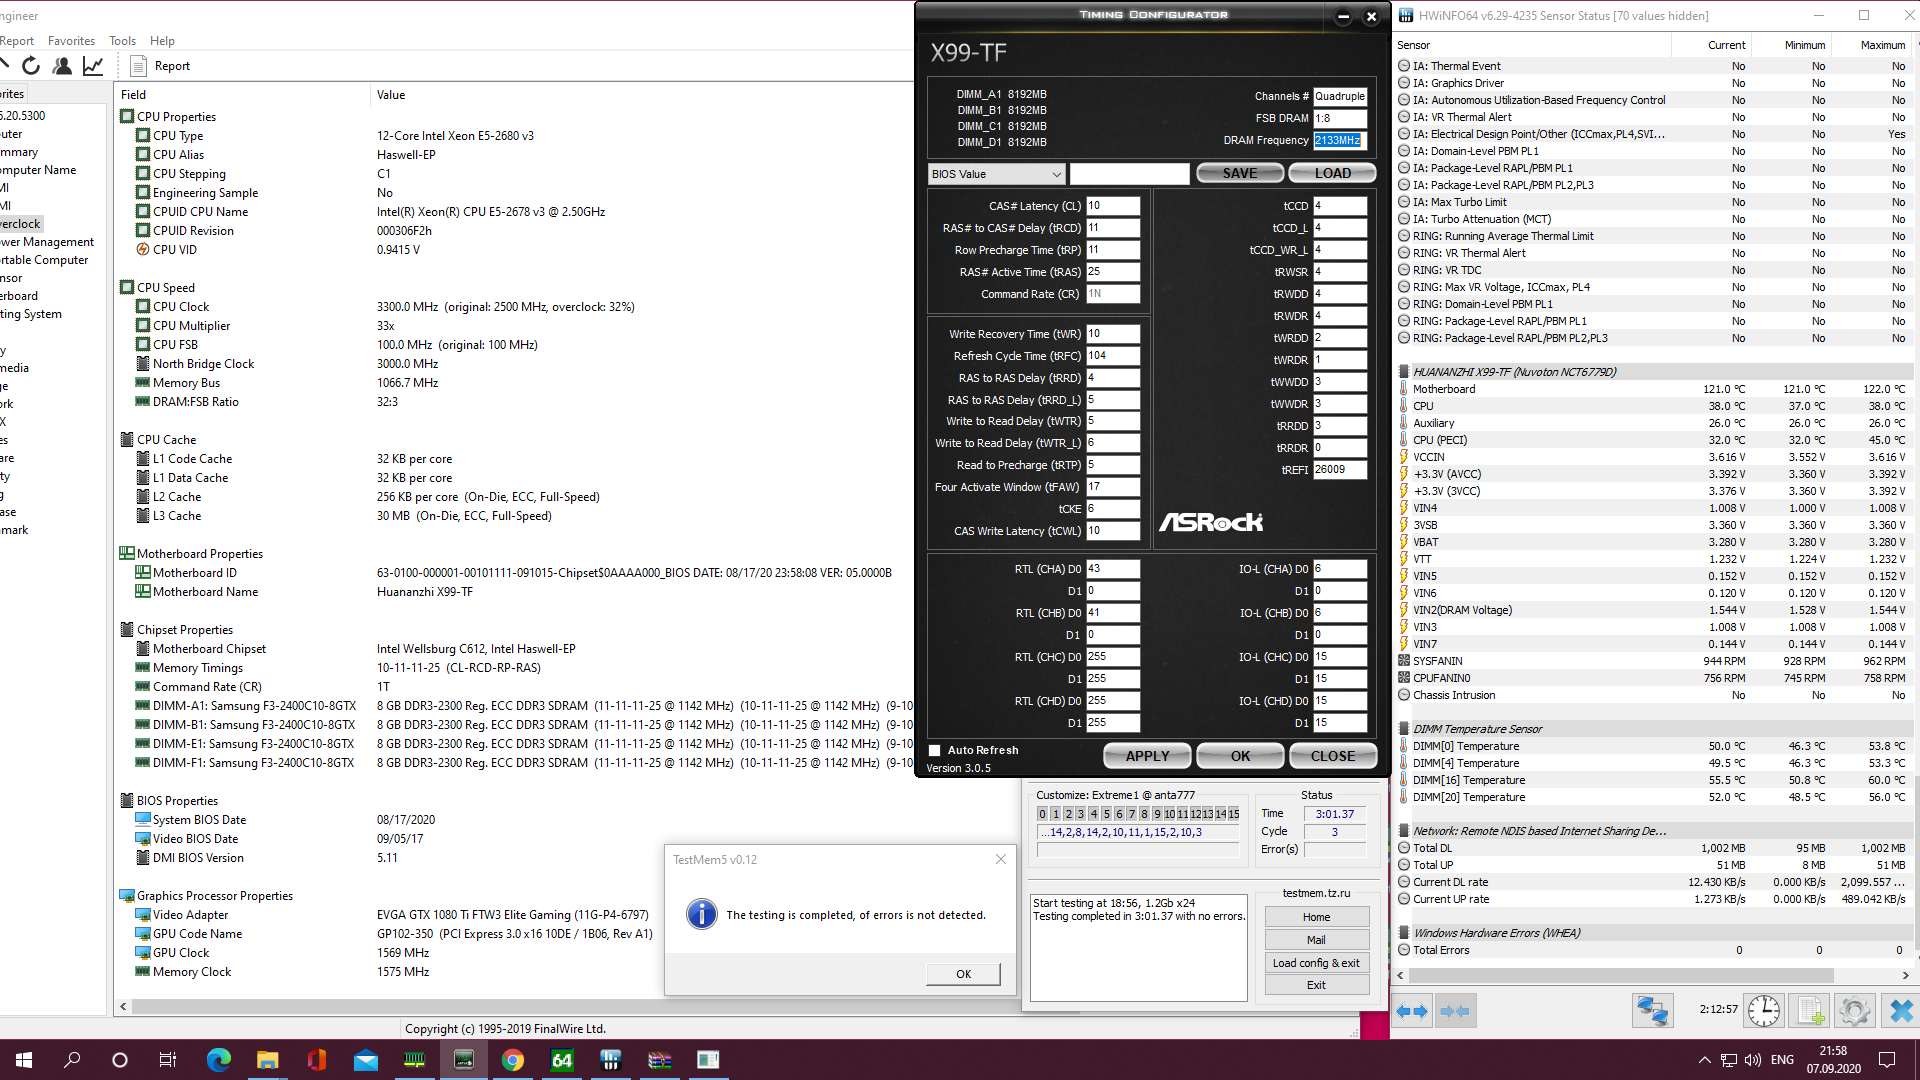Viewport: 1920px width, 1080px height.
Task: Click the HWiNFO clock timer icon
Action: pos(1764,1011)
